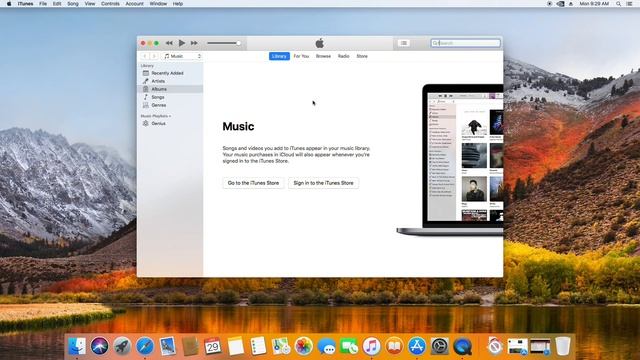This screenshot has height=360, width=640.
Task: Open the Help menu
Action: coord(178,4)
